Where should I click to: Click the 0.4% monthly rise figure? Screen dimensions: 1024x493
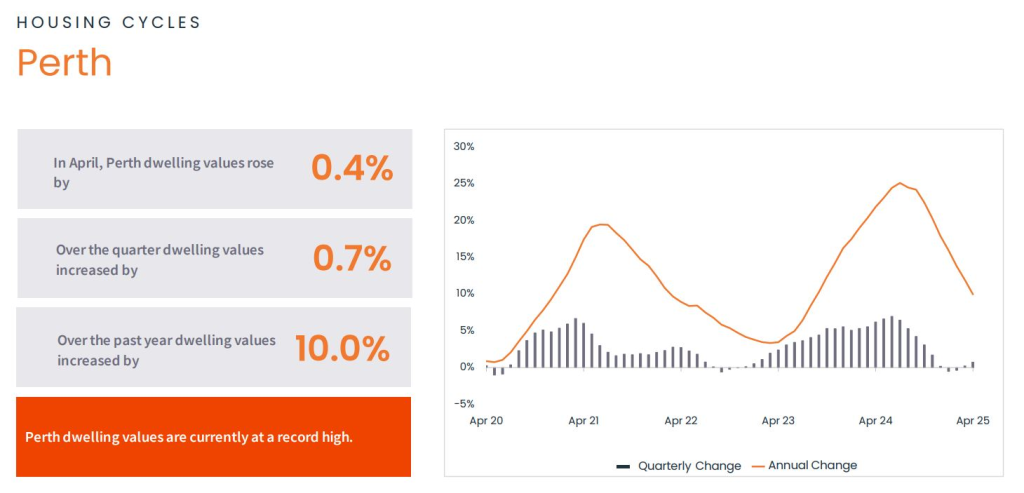[351, 168]
